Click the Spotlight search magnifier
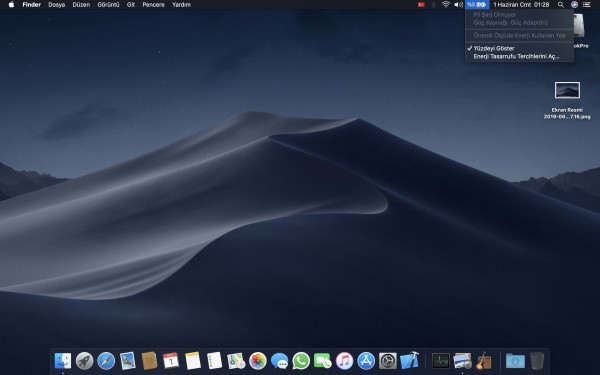Image resolution: width=600 pixels, height=375 pixels. click(x=561, y=5)
